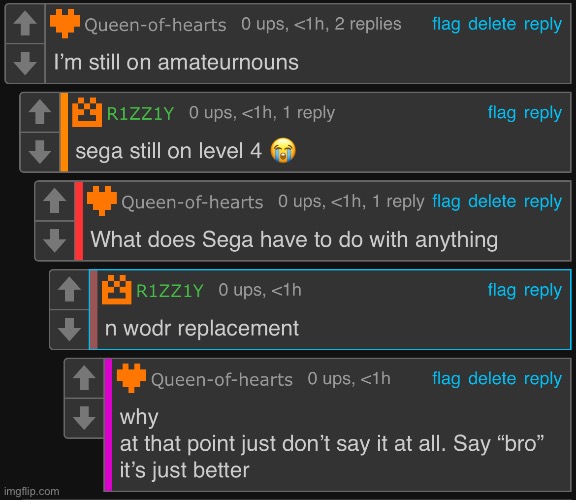Downvote the "I'm still on amateurnouns" comment
Viewport: 576px width, 500px height.
[25, 63]
